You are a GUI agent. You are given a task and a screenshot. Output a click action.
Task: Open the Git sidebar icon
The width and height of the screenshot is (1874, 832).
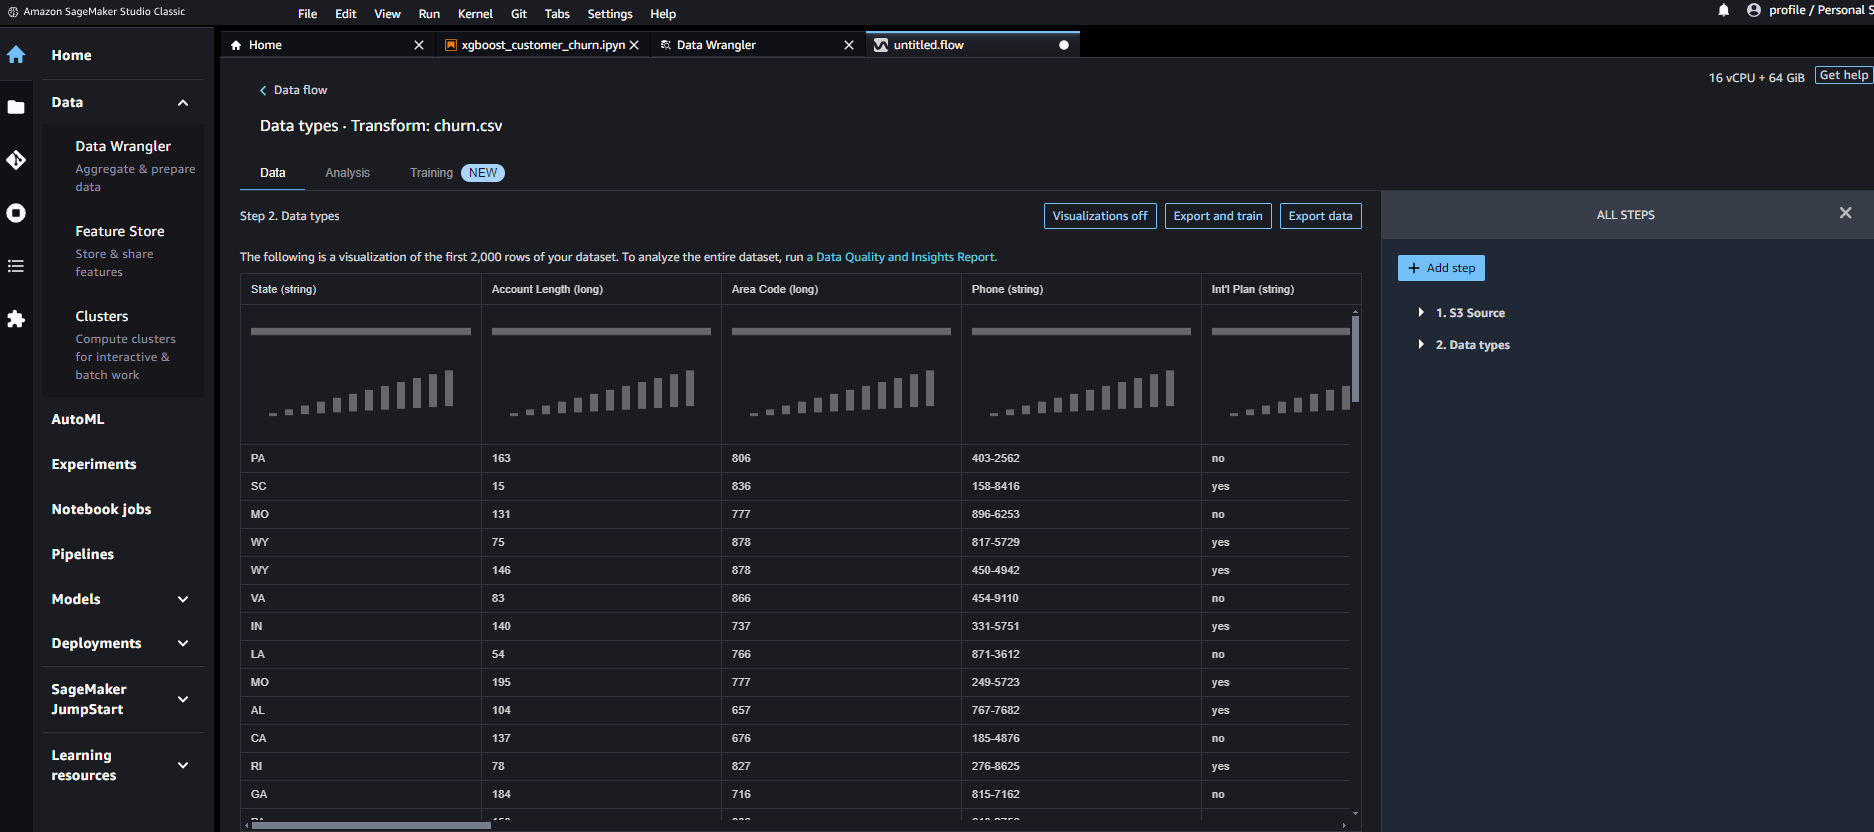click(16, 160)
